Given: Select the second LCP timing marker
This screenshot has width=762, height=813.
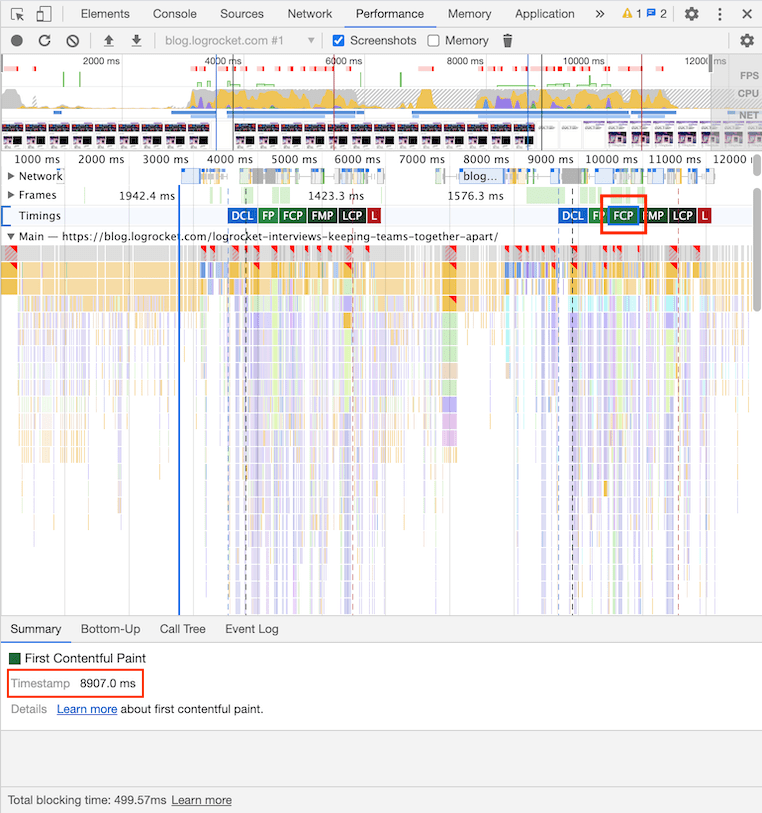Looking at the screenshot, I should pyautogui.click(x=683, y=216).
